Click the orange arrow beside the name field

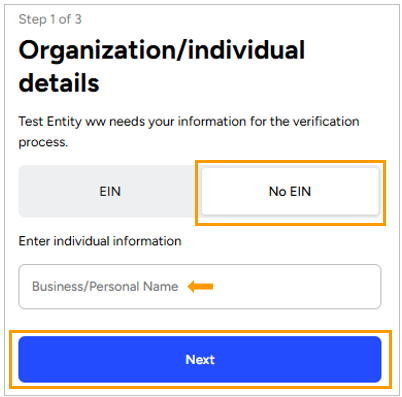click(x=200, y=286)
